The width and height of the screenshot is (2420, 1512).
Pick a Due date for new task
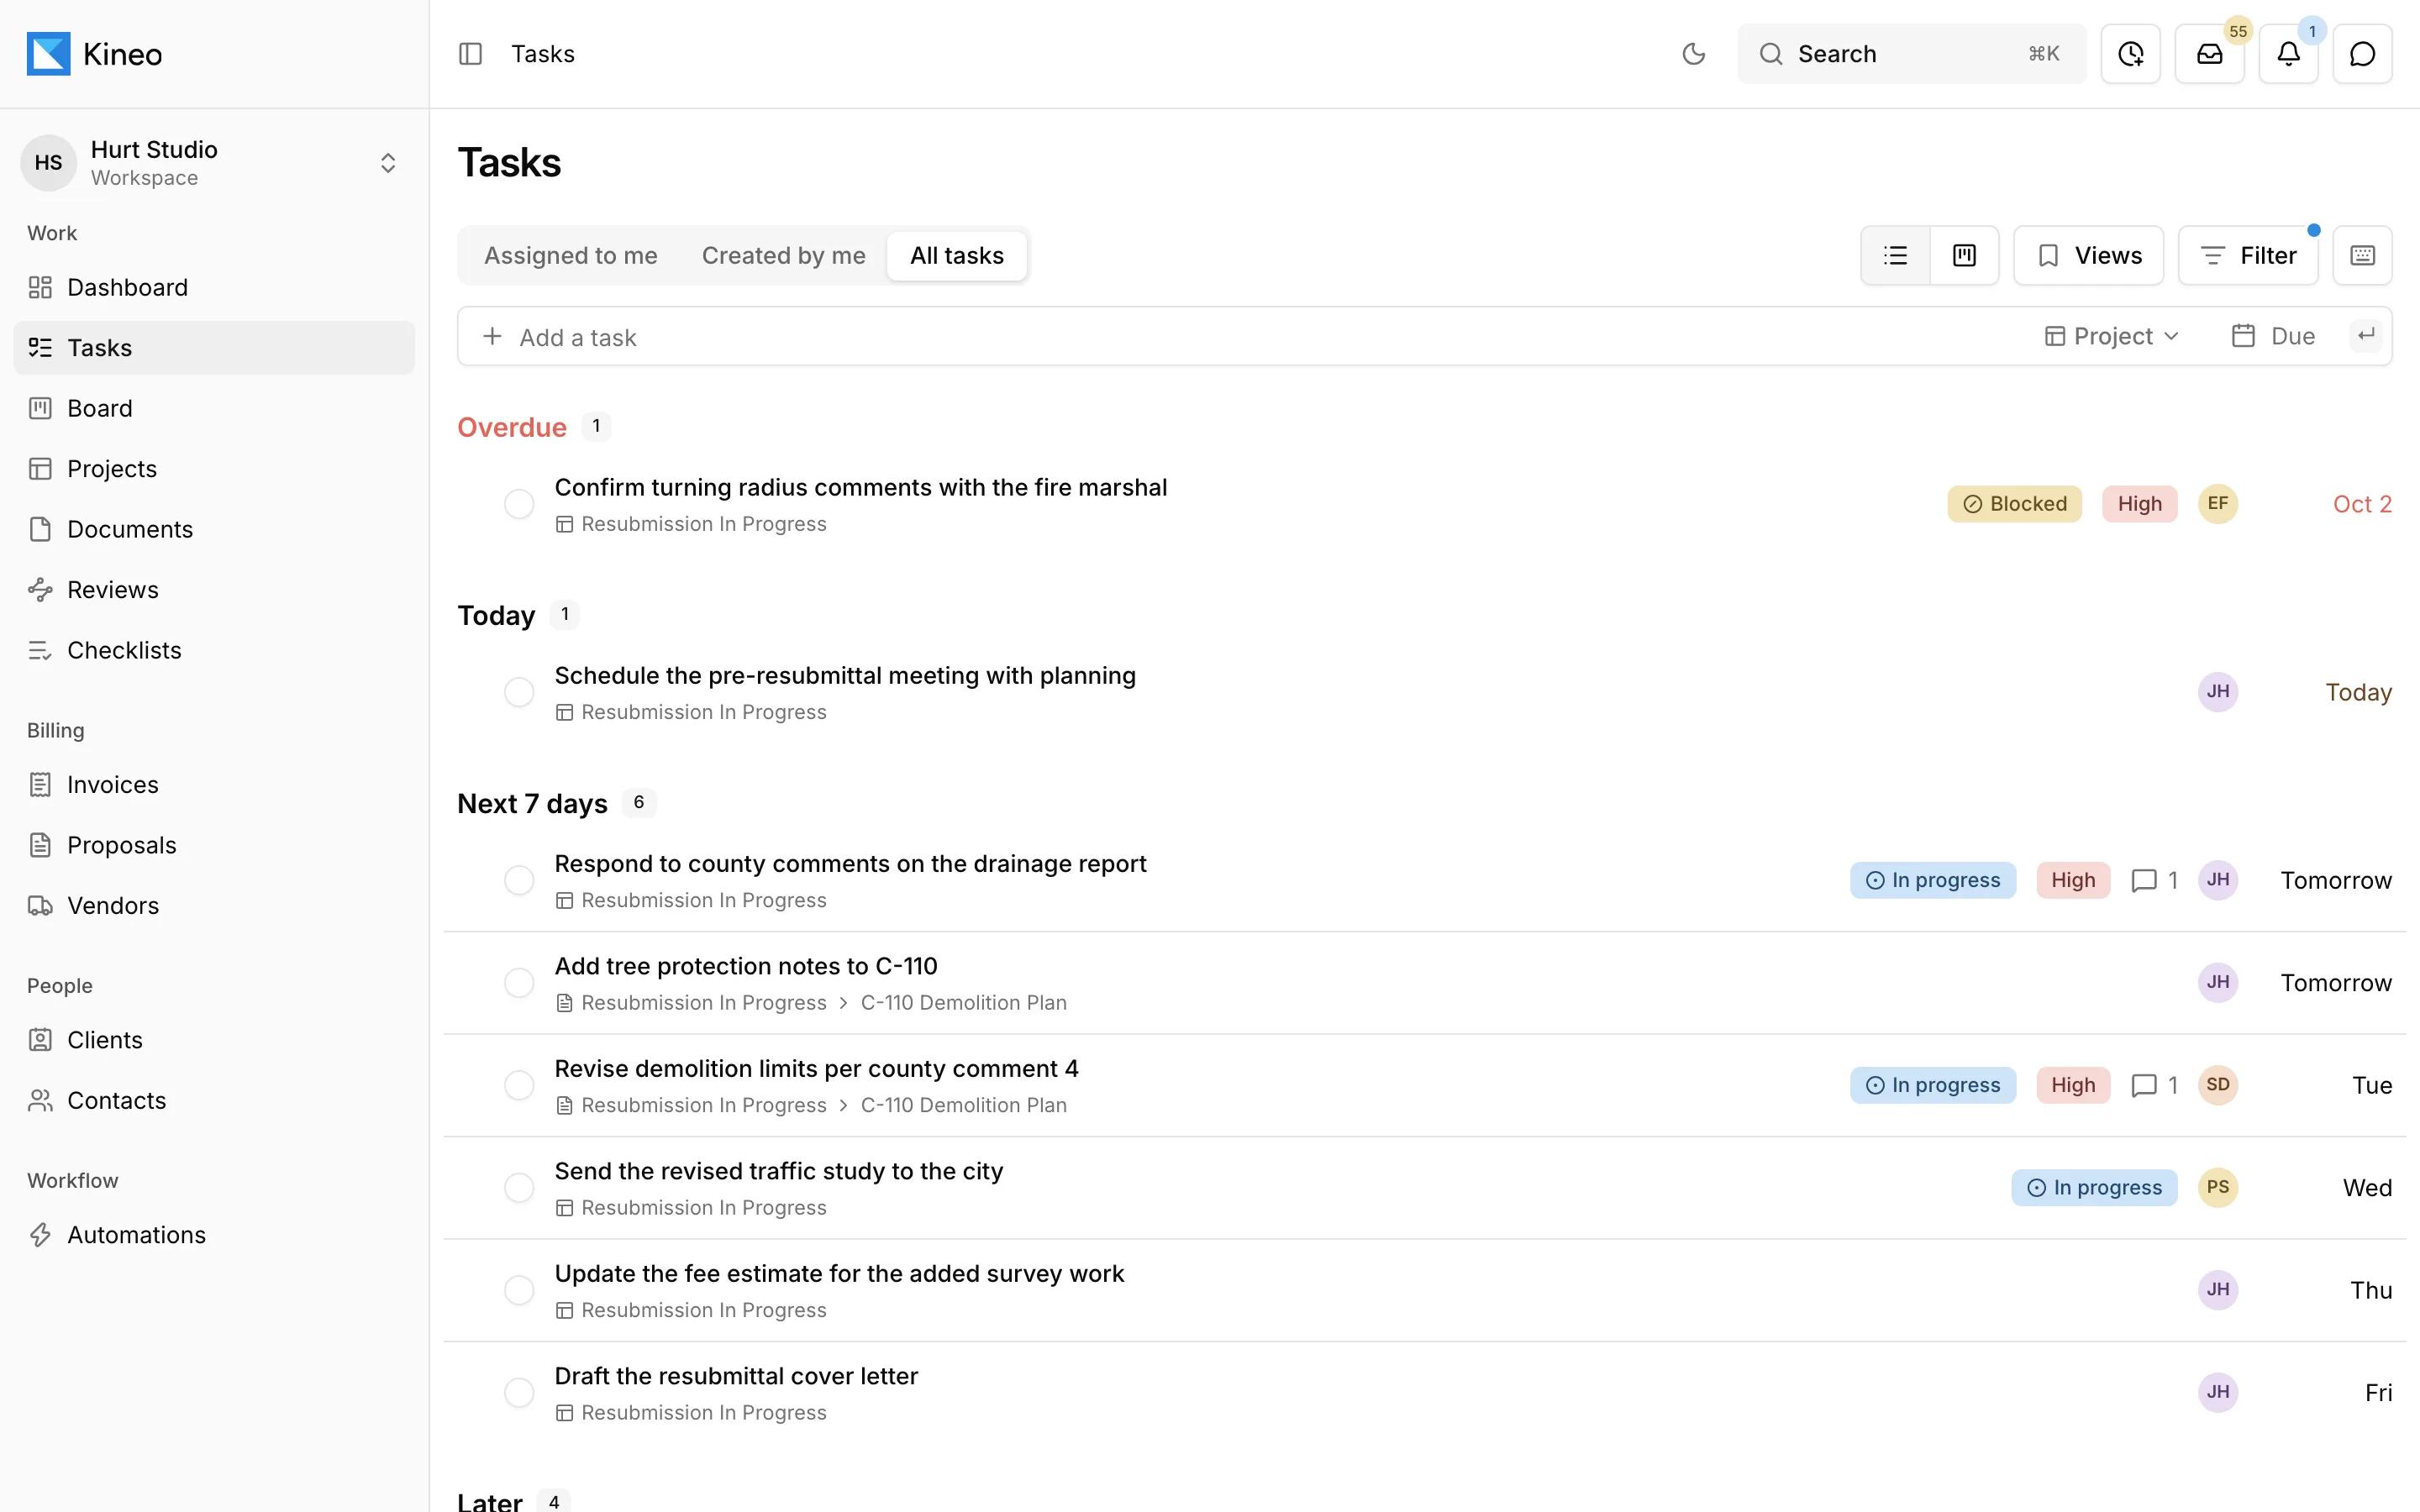tap(2272, 336)
